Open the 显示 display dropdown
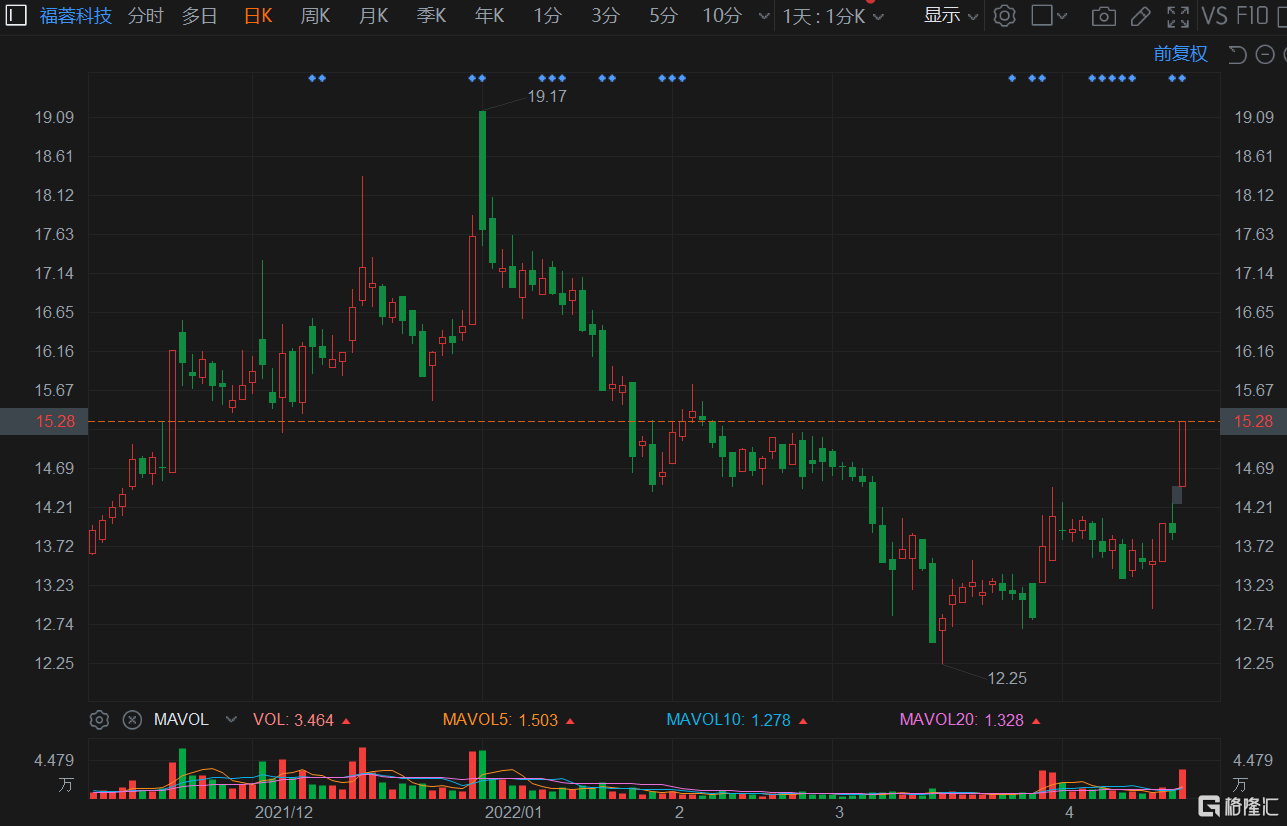The width and height of the screenshot is (1287, 826). (x=951, y=16)
